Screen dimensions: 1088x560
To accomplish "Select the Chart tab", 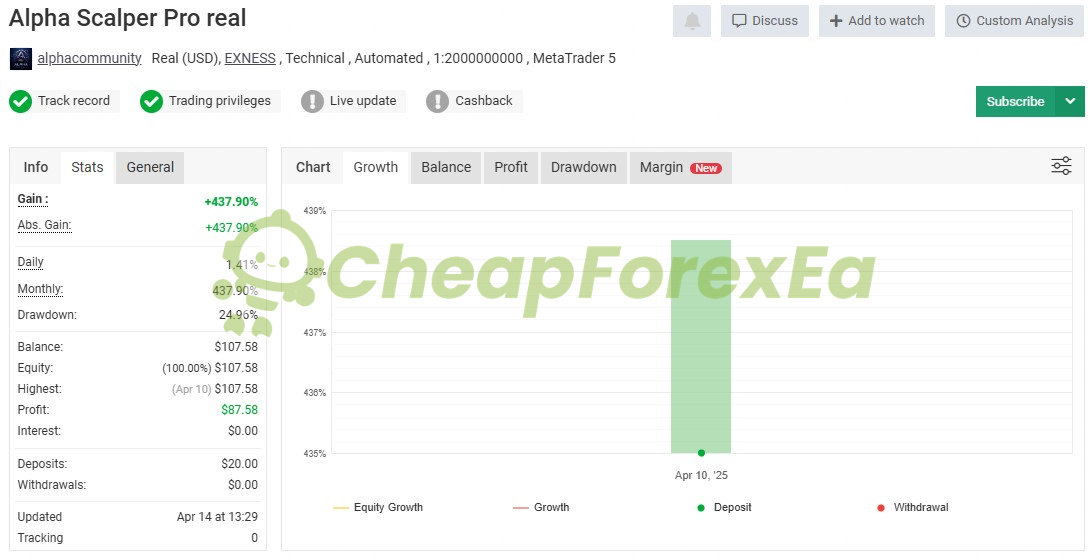I will pos(313,167).
